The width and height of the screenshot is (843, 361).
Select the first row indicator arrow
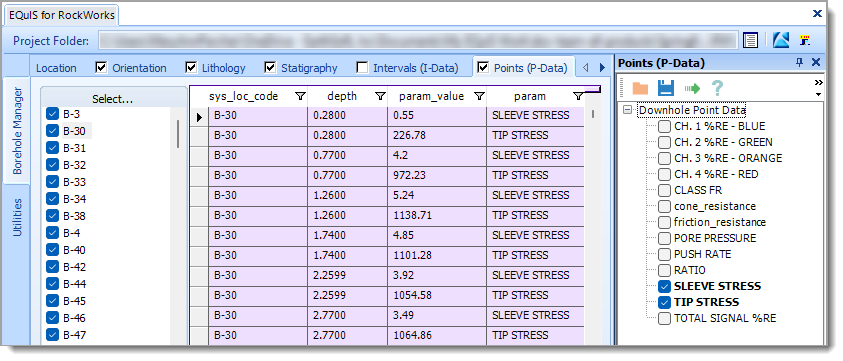(199, 116)
